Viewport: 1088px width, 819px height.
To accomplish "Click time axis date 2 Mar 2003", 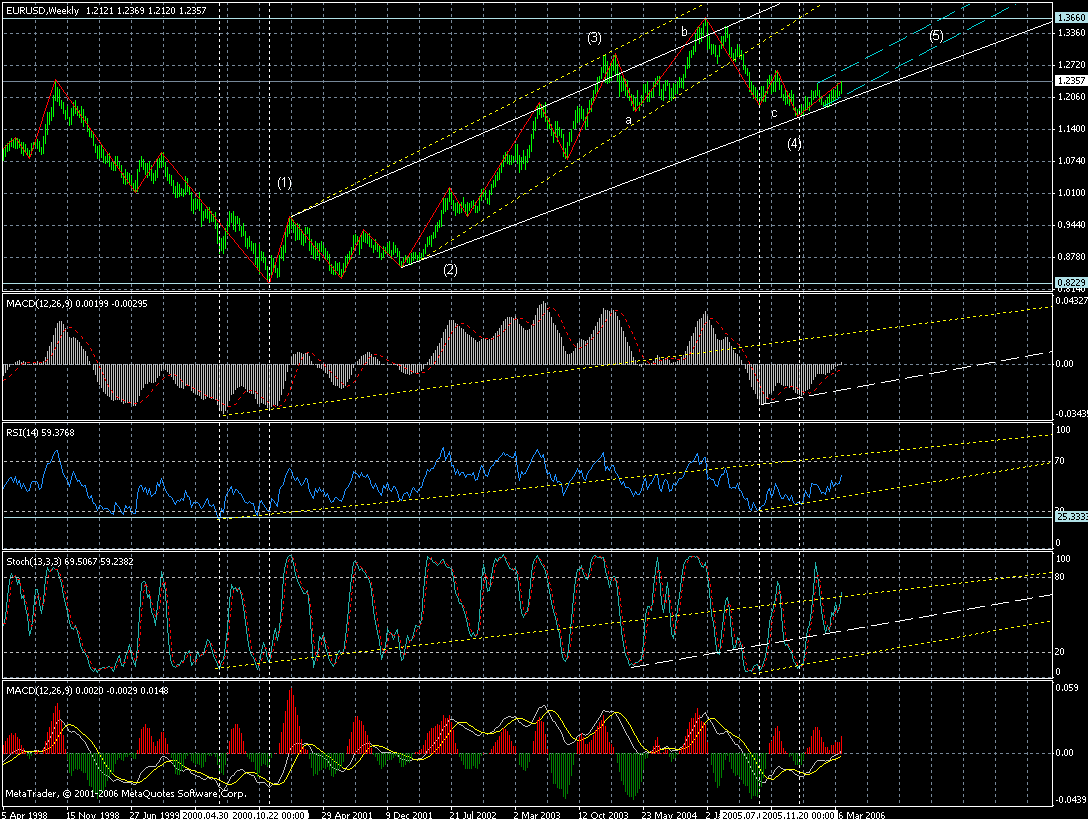I will click(537, 815).
